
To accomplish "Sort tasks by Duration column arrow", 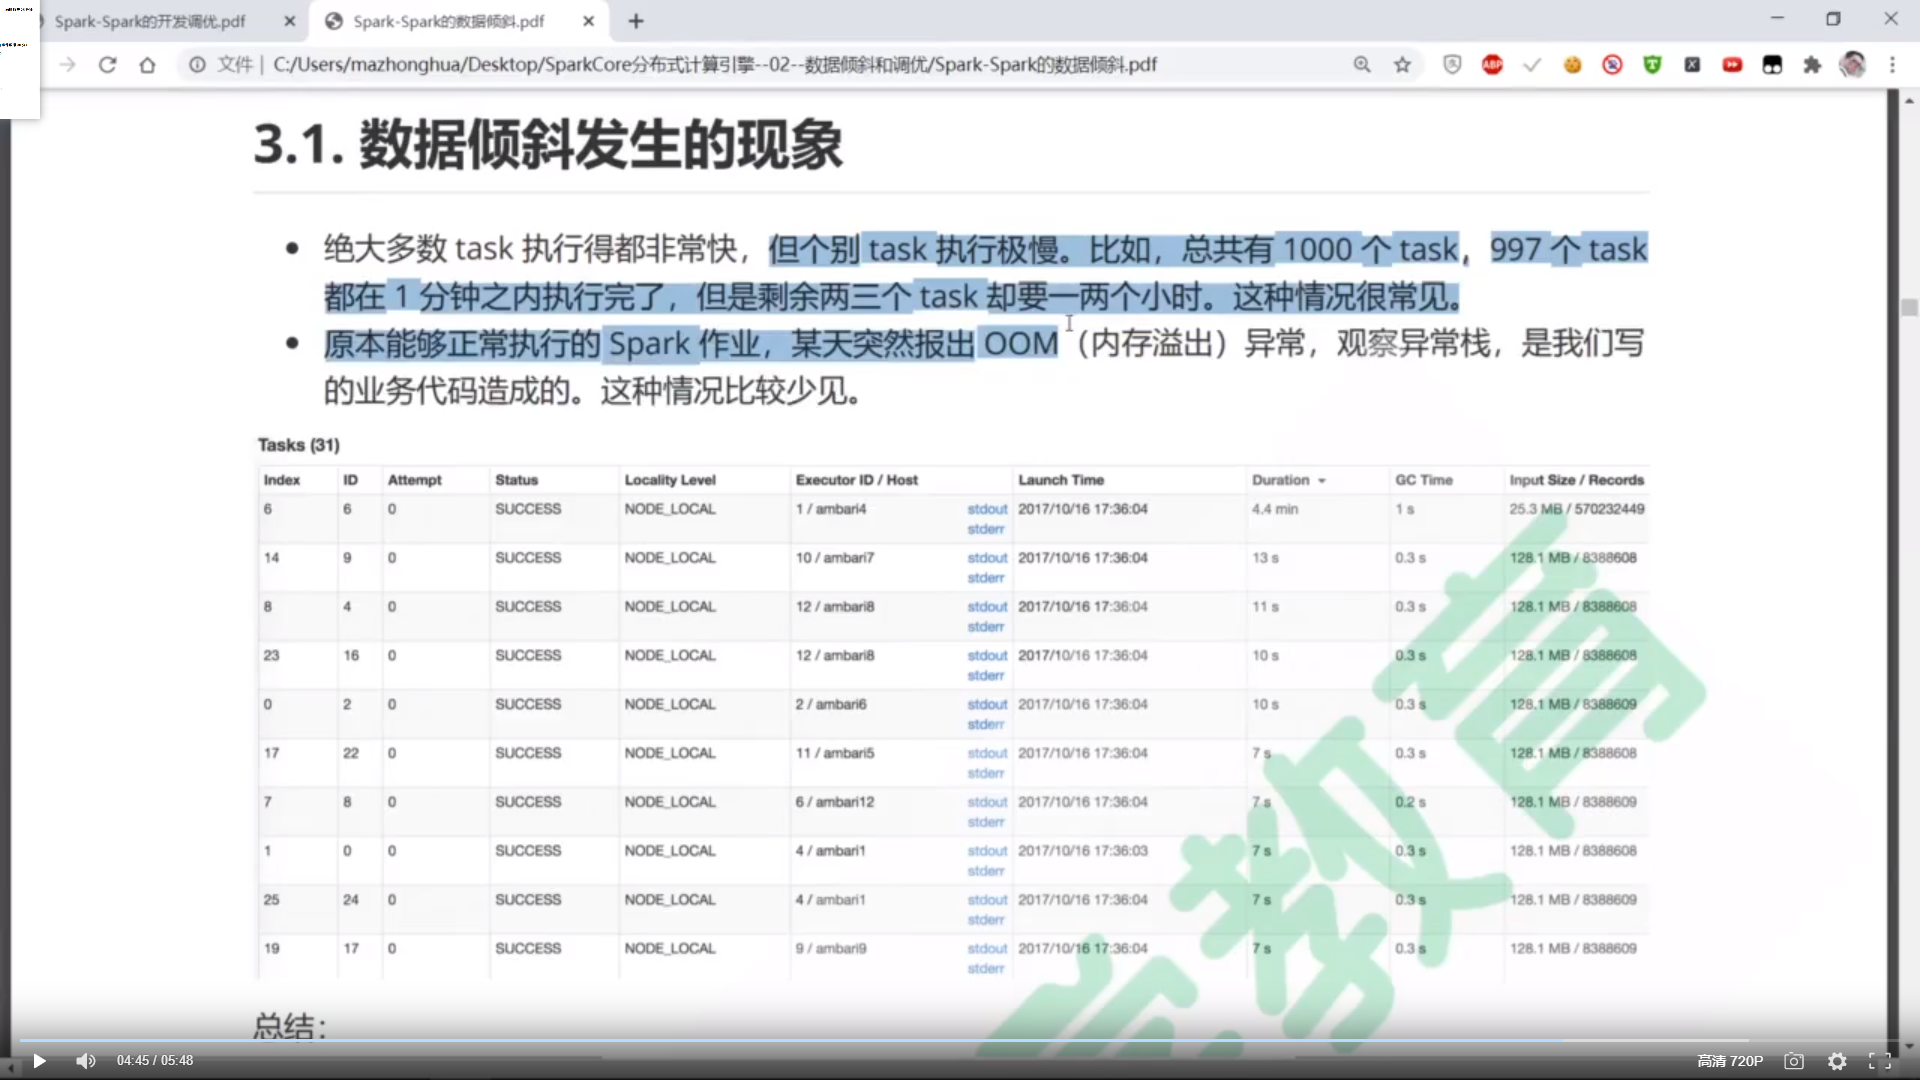I will (1322, 481).
